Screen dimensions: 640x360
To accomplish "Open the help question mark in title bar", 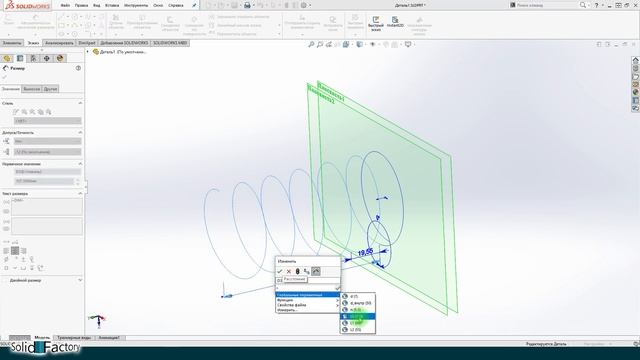I will coord(596,5).
